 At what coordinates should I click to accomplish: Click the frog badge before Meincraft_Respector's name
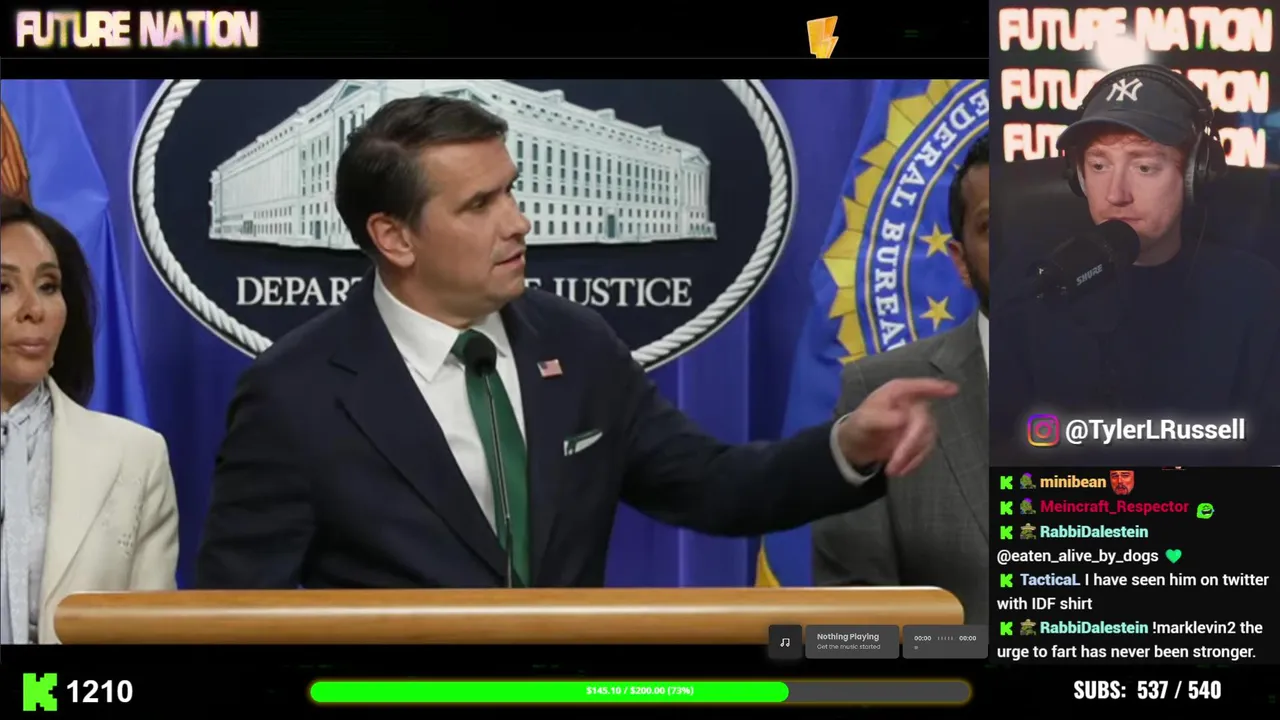pos(1027,507)
